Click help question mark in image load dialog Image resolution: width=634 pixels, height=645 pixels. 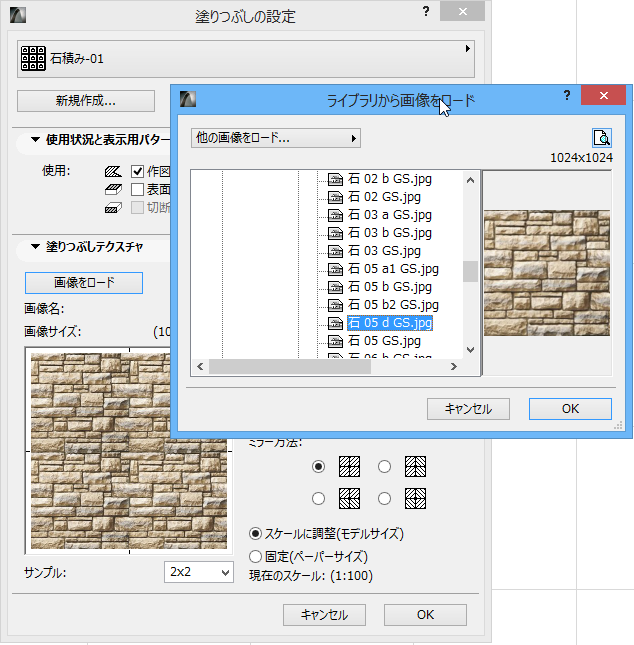point(567,95)
